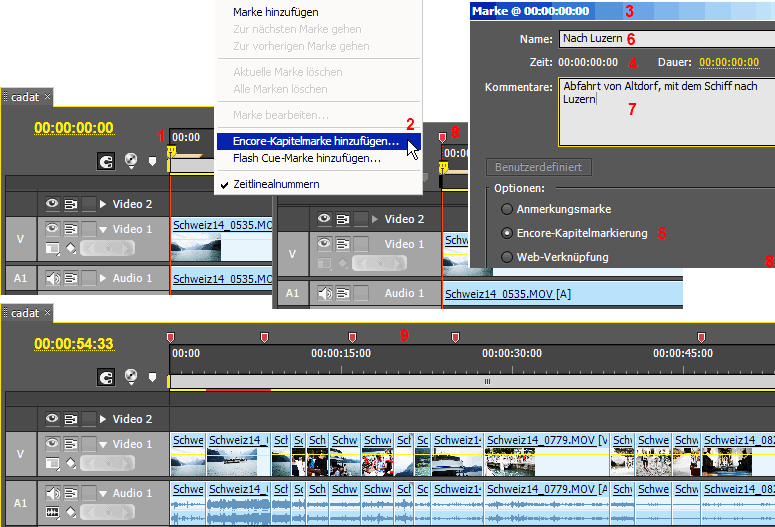Collapse Video 1 track in top-left timeline
Image resolution: width=775 pixels, height=527 pixels.
tap(103, 229)
